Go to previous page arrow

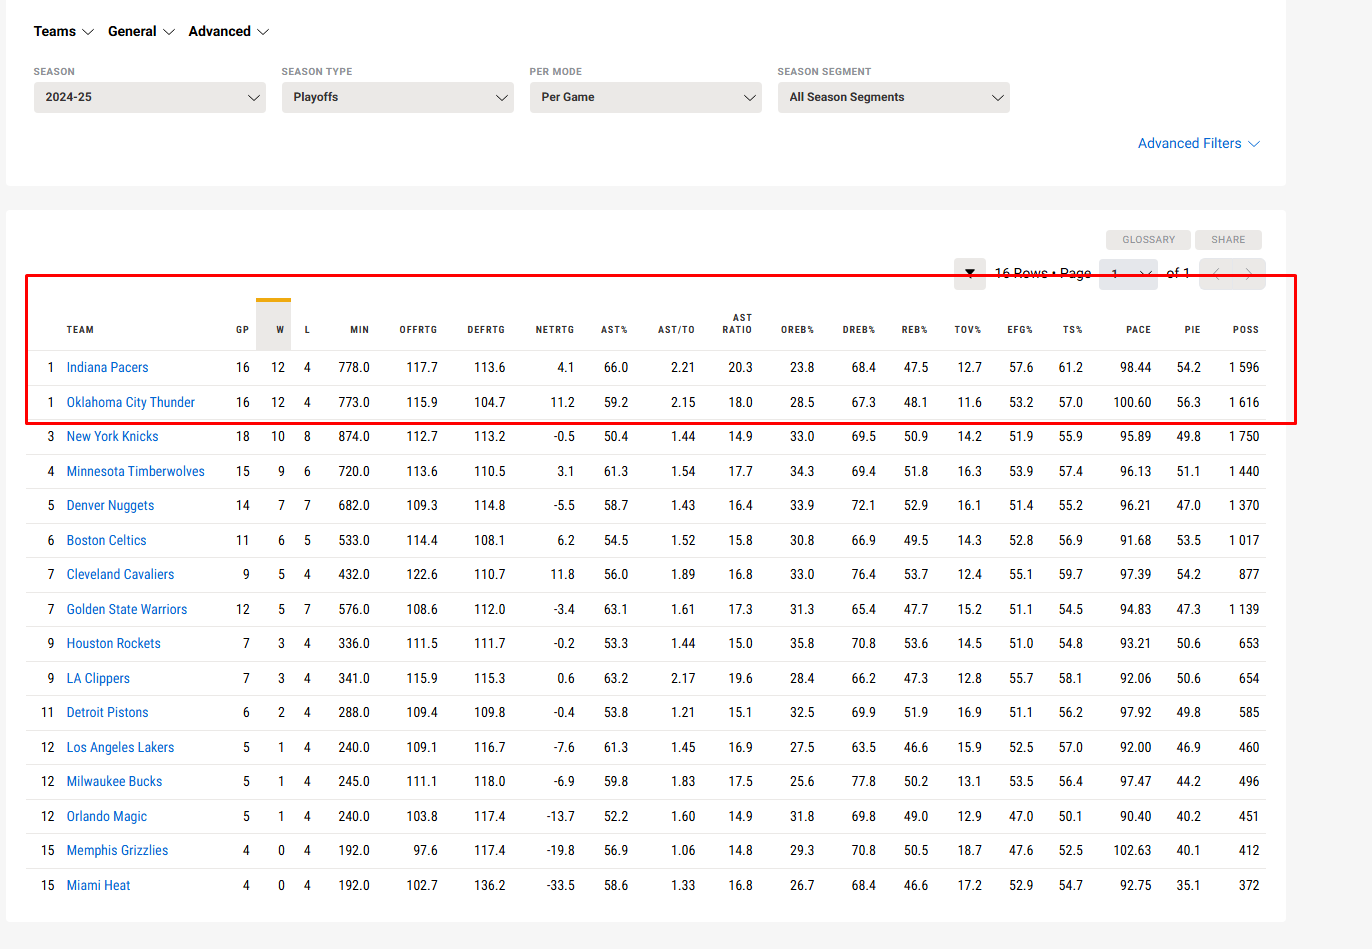tap(1216, 273)
